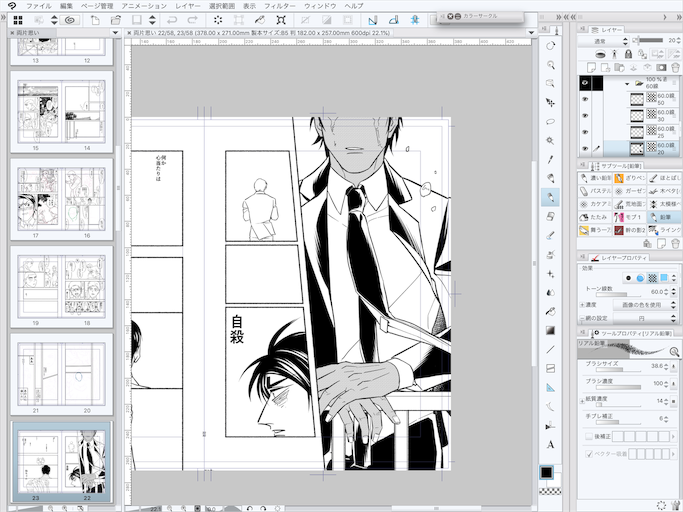Click the Create layer mask icon
The height and width of the screenshot is (512, 683).
(x=662, y=68)
